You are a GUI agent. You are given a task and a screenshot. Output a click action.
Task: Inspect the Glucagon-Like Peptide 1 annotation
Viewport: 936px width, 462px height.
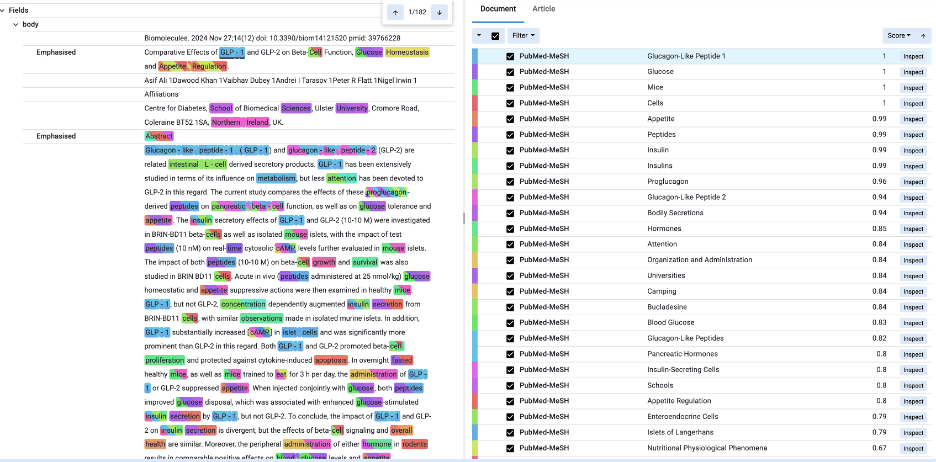coord(913,57)
